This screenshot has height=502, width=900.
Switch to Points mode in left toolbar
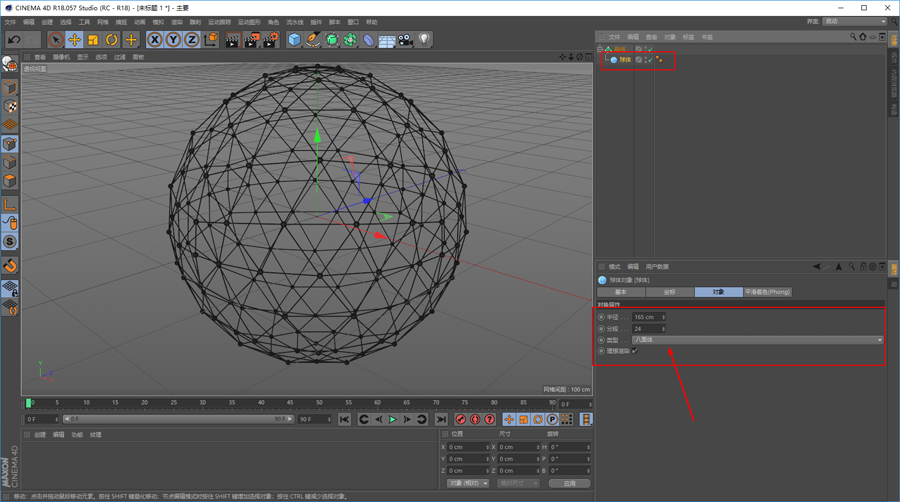click(x=10, y=143)
